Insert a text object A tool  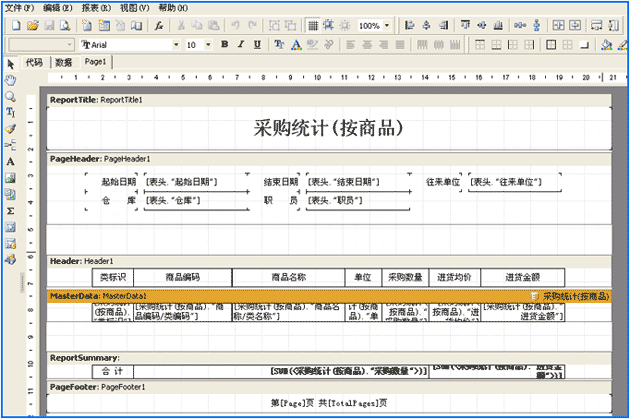point(11,161)
